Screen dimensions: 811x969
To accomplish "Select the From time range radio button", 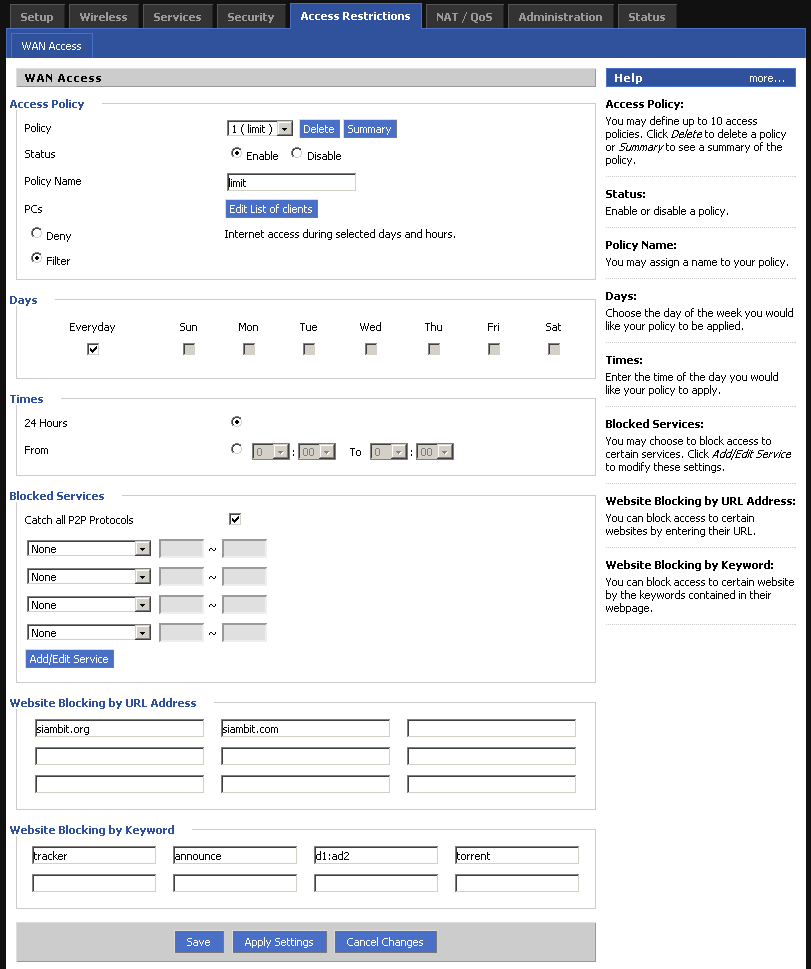I will 236,449.
